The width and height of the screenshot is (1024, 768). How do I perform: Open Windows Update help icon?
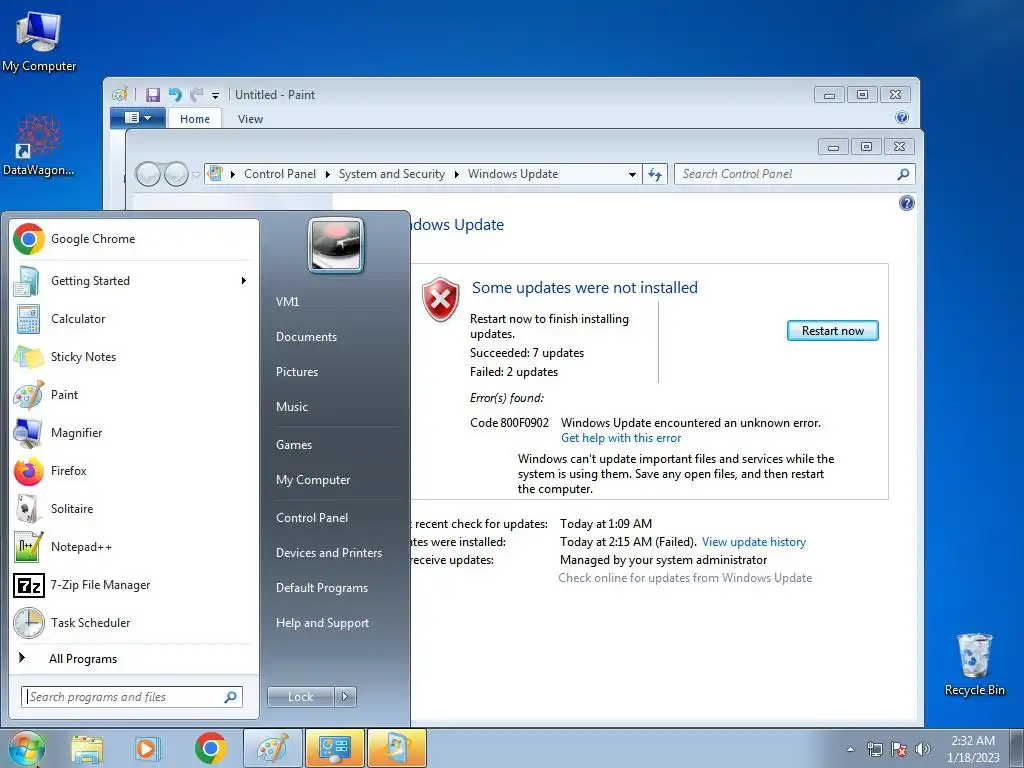click(906, 203)
